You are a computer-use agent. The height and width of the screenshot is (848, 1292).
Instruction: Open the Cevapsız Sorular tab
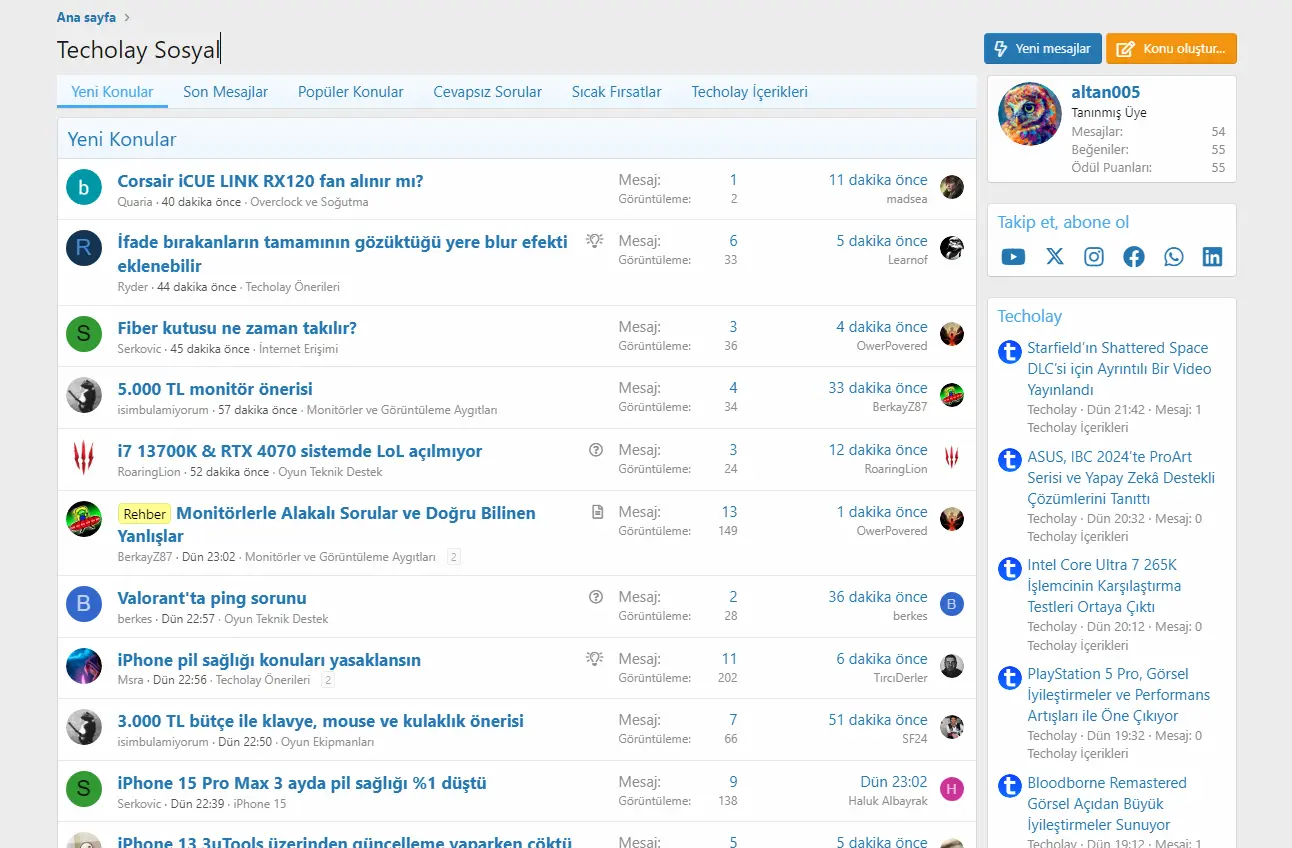point(488,92)
